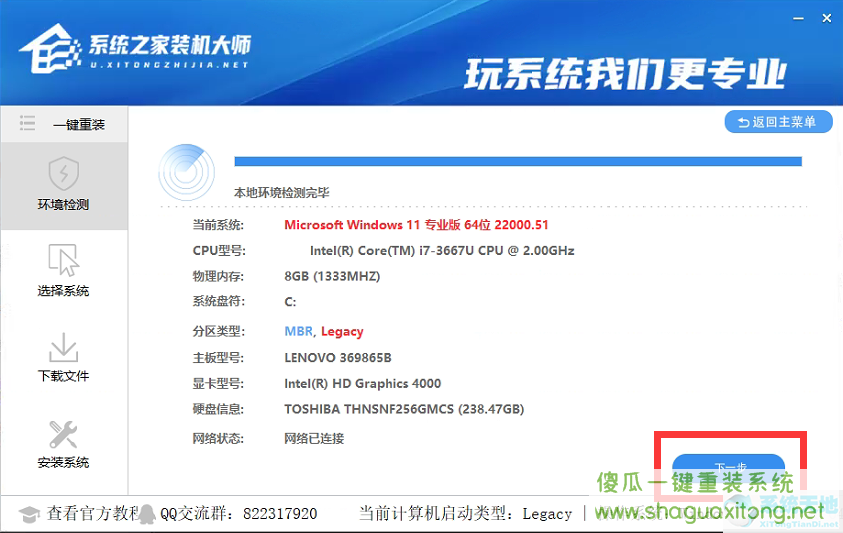Image resolution: width=843 pixels, height=533 pixels.
Task: Click the 当前计算机启动类型 Legacy text
Action: pos(465,514)
